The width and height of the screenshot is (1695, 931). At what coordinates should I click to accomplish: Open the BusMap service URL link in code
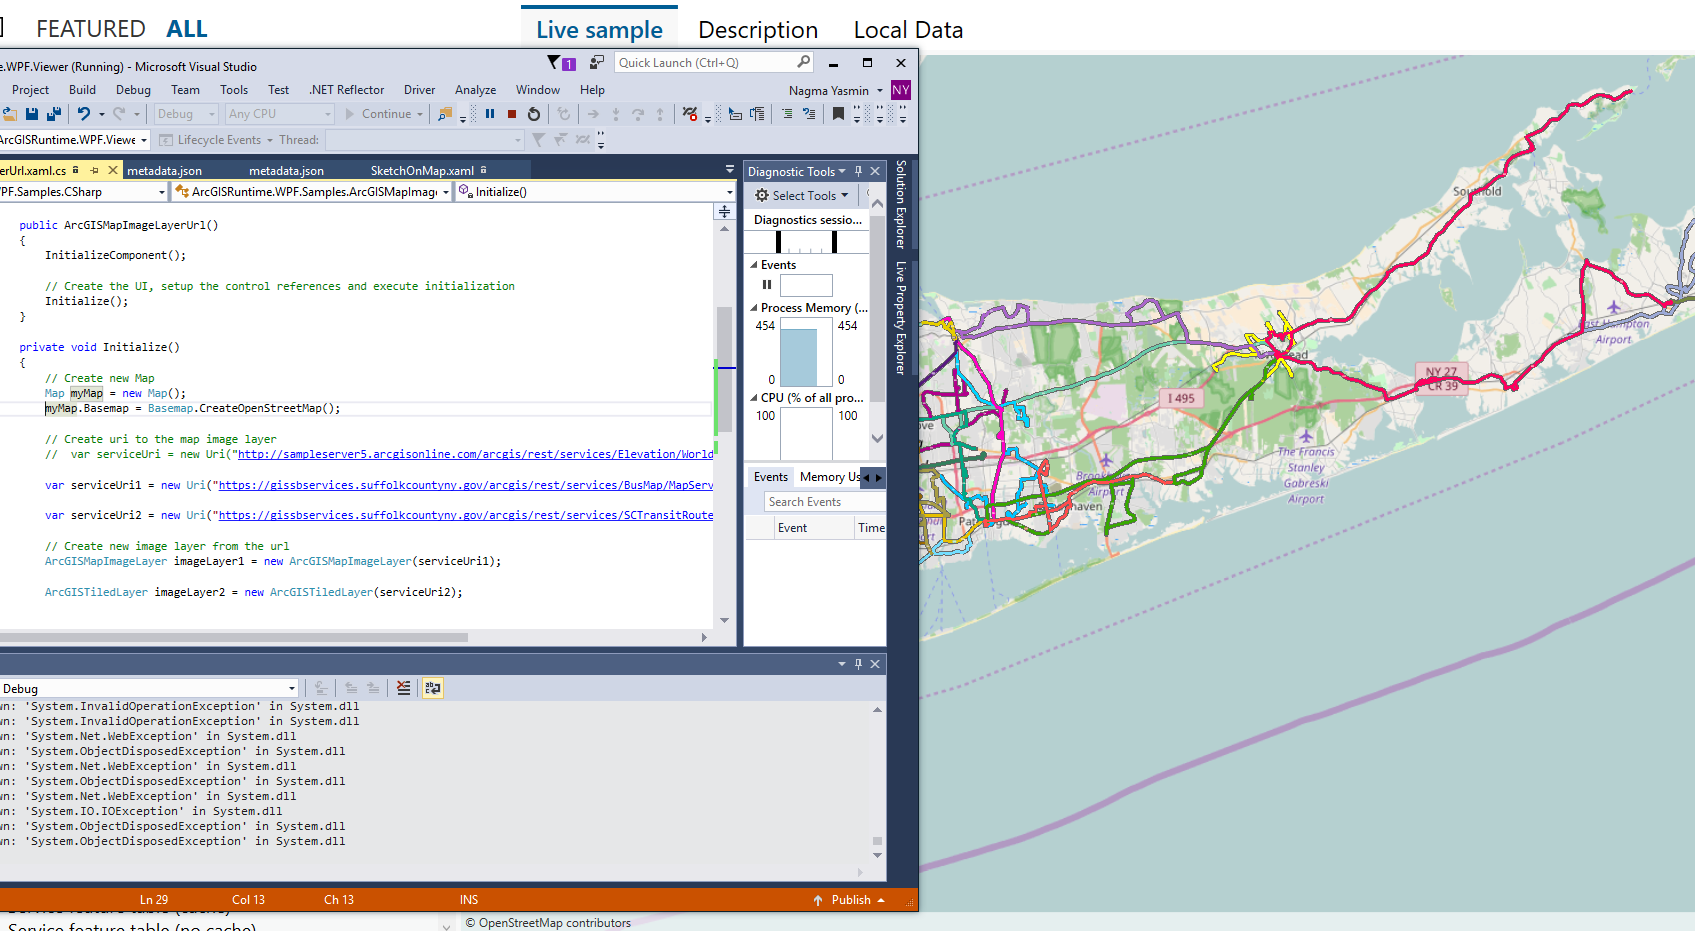click(466, 485)
